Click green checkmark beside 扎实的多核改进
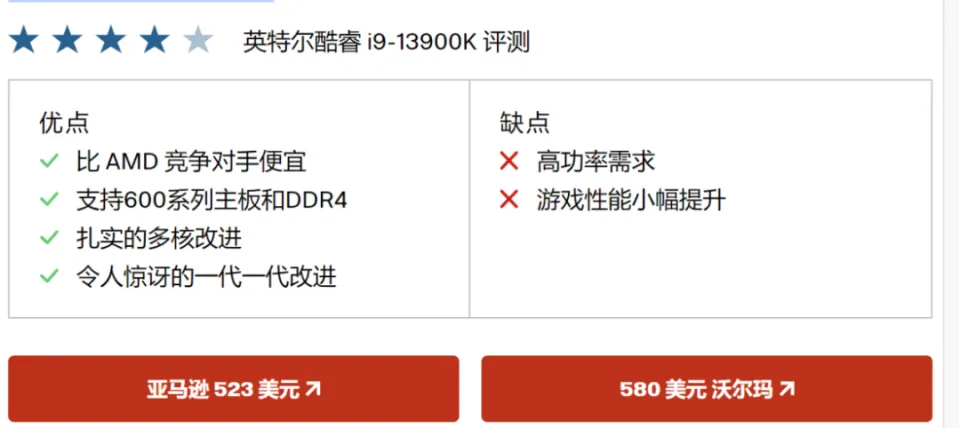Image resolution: width=960 pixels, height=428 pixels. [x=49, y=238]
